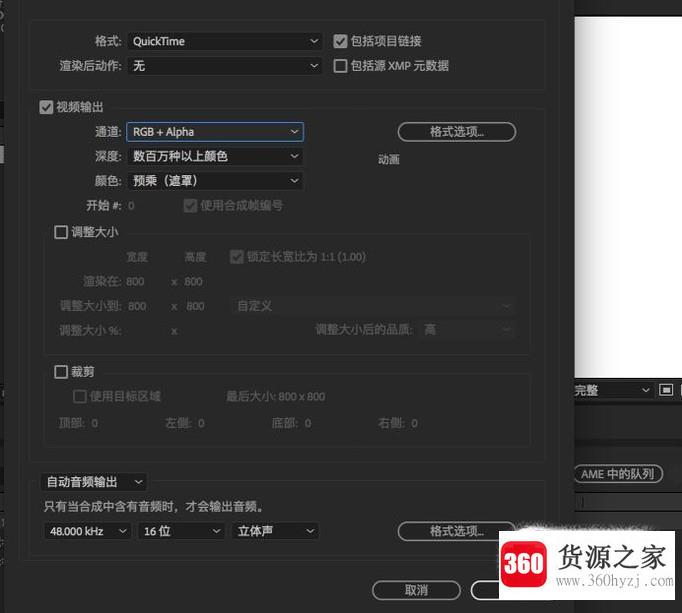Enable the 调整大小 checkbox
682x613 pixels.
61,232
